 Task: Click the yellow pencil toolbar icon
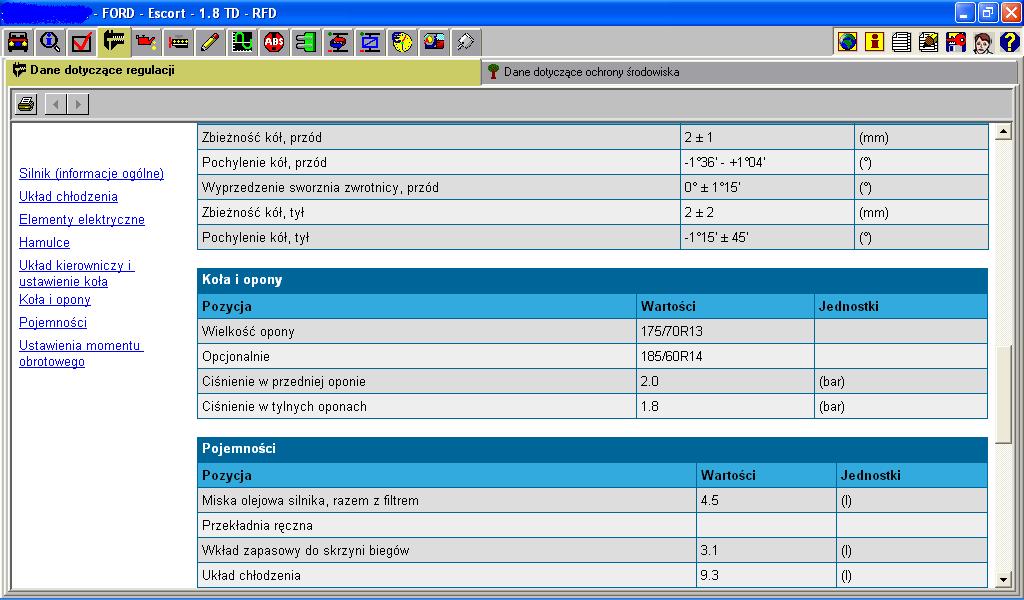(x=210, y=42)
